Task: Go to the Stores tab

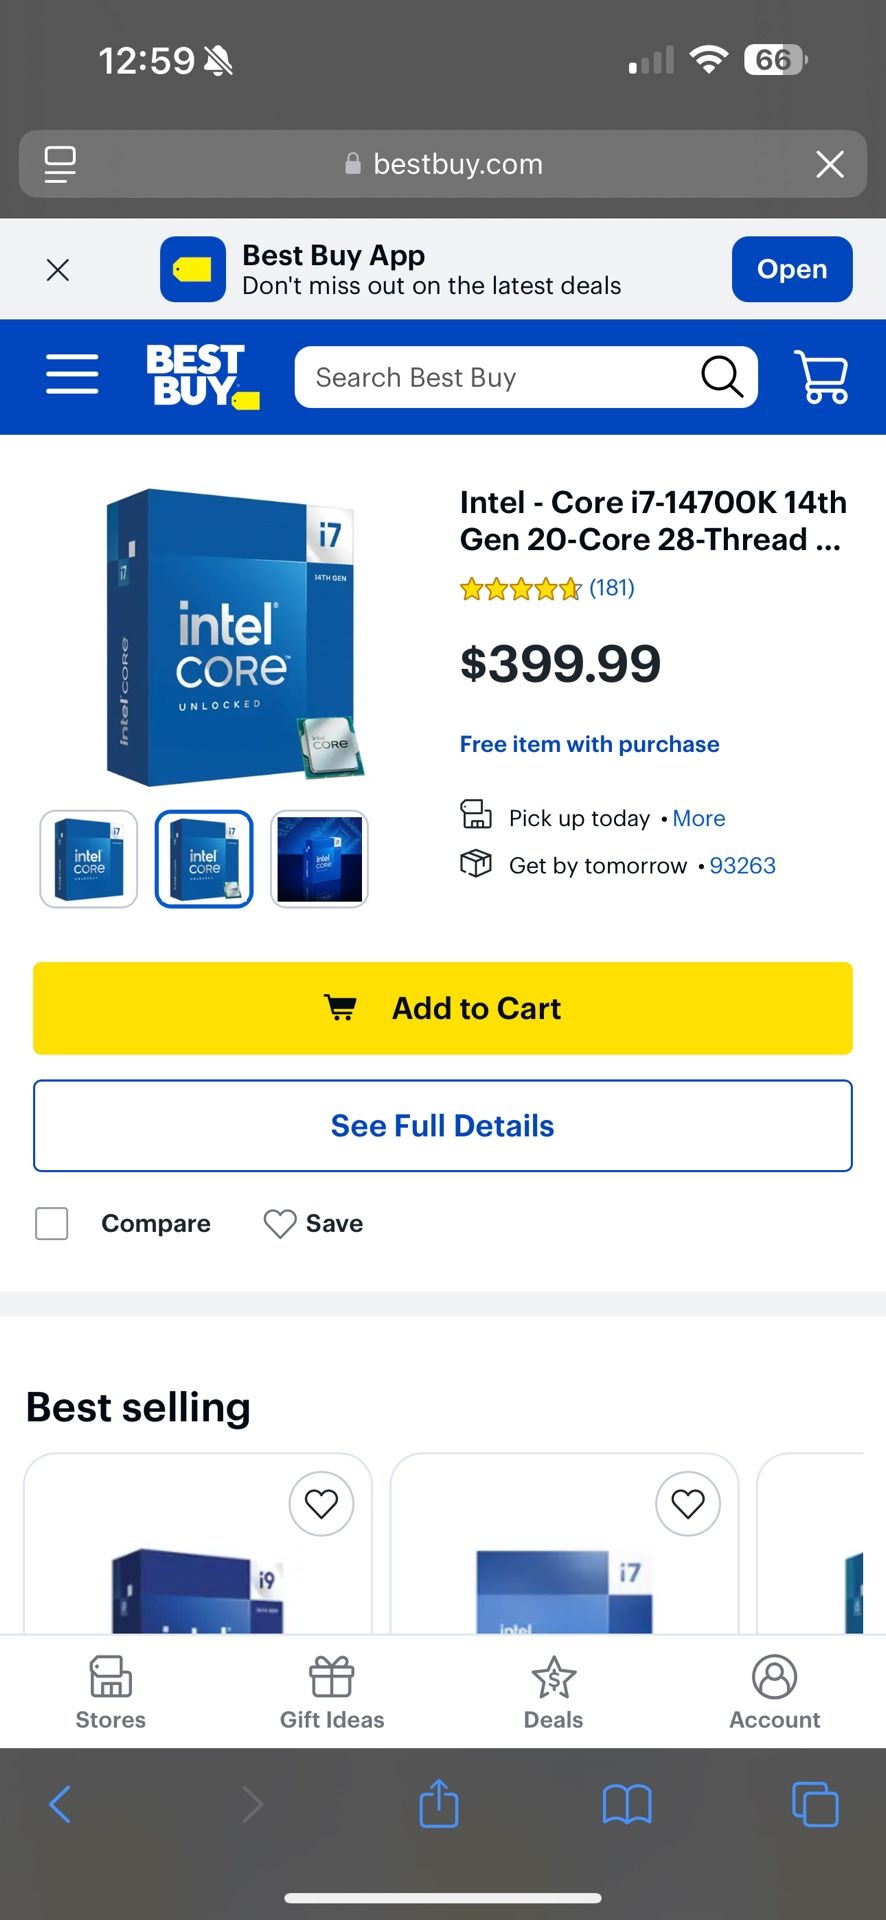Action: click(110, 1690)
